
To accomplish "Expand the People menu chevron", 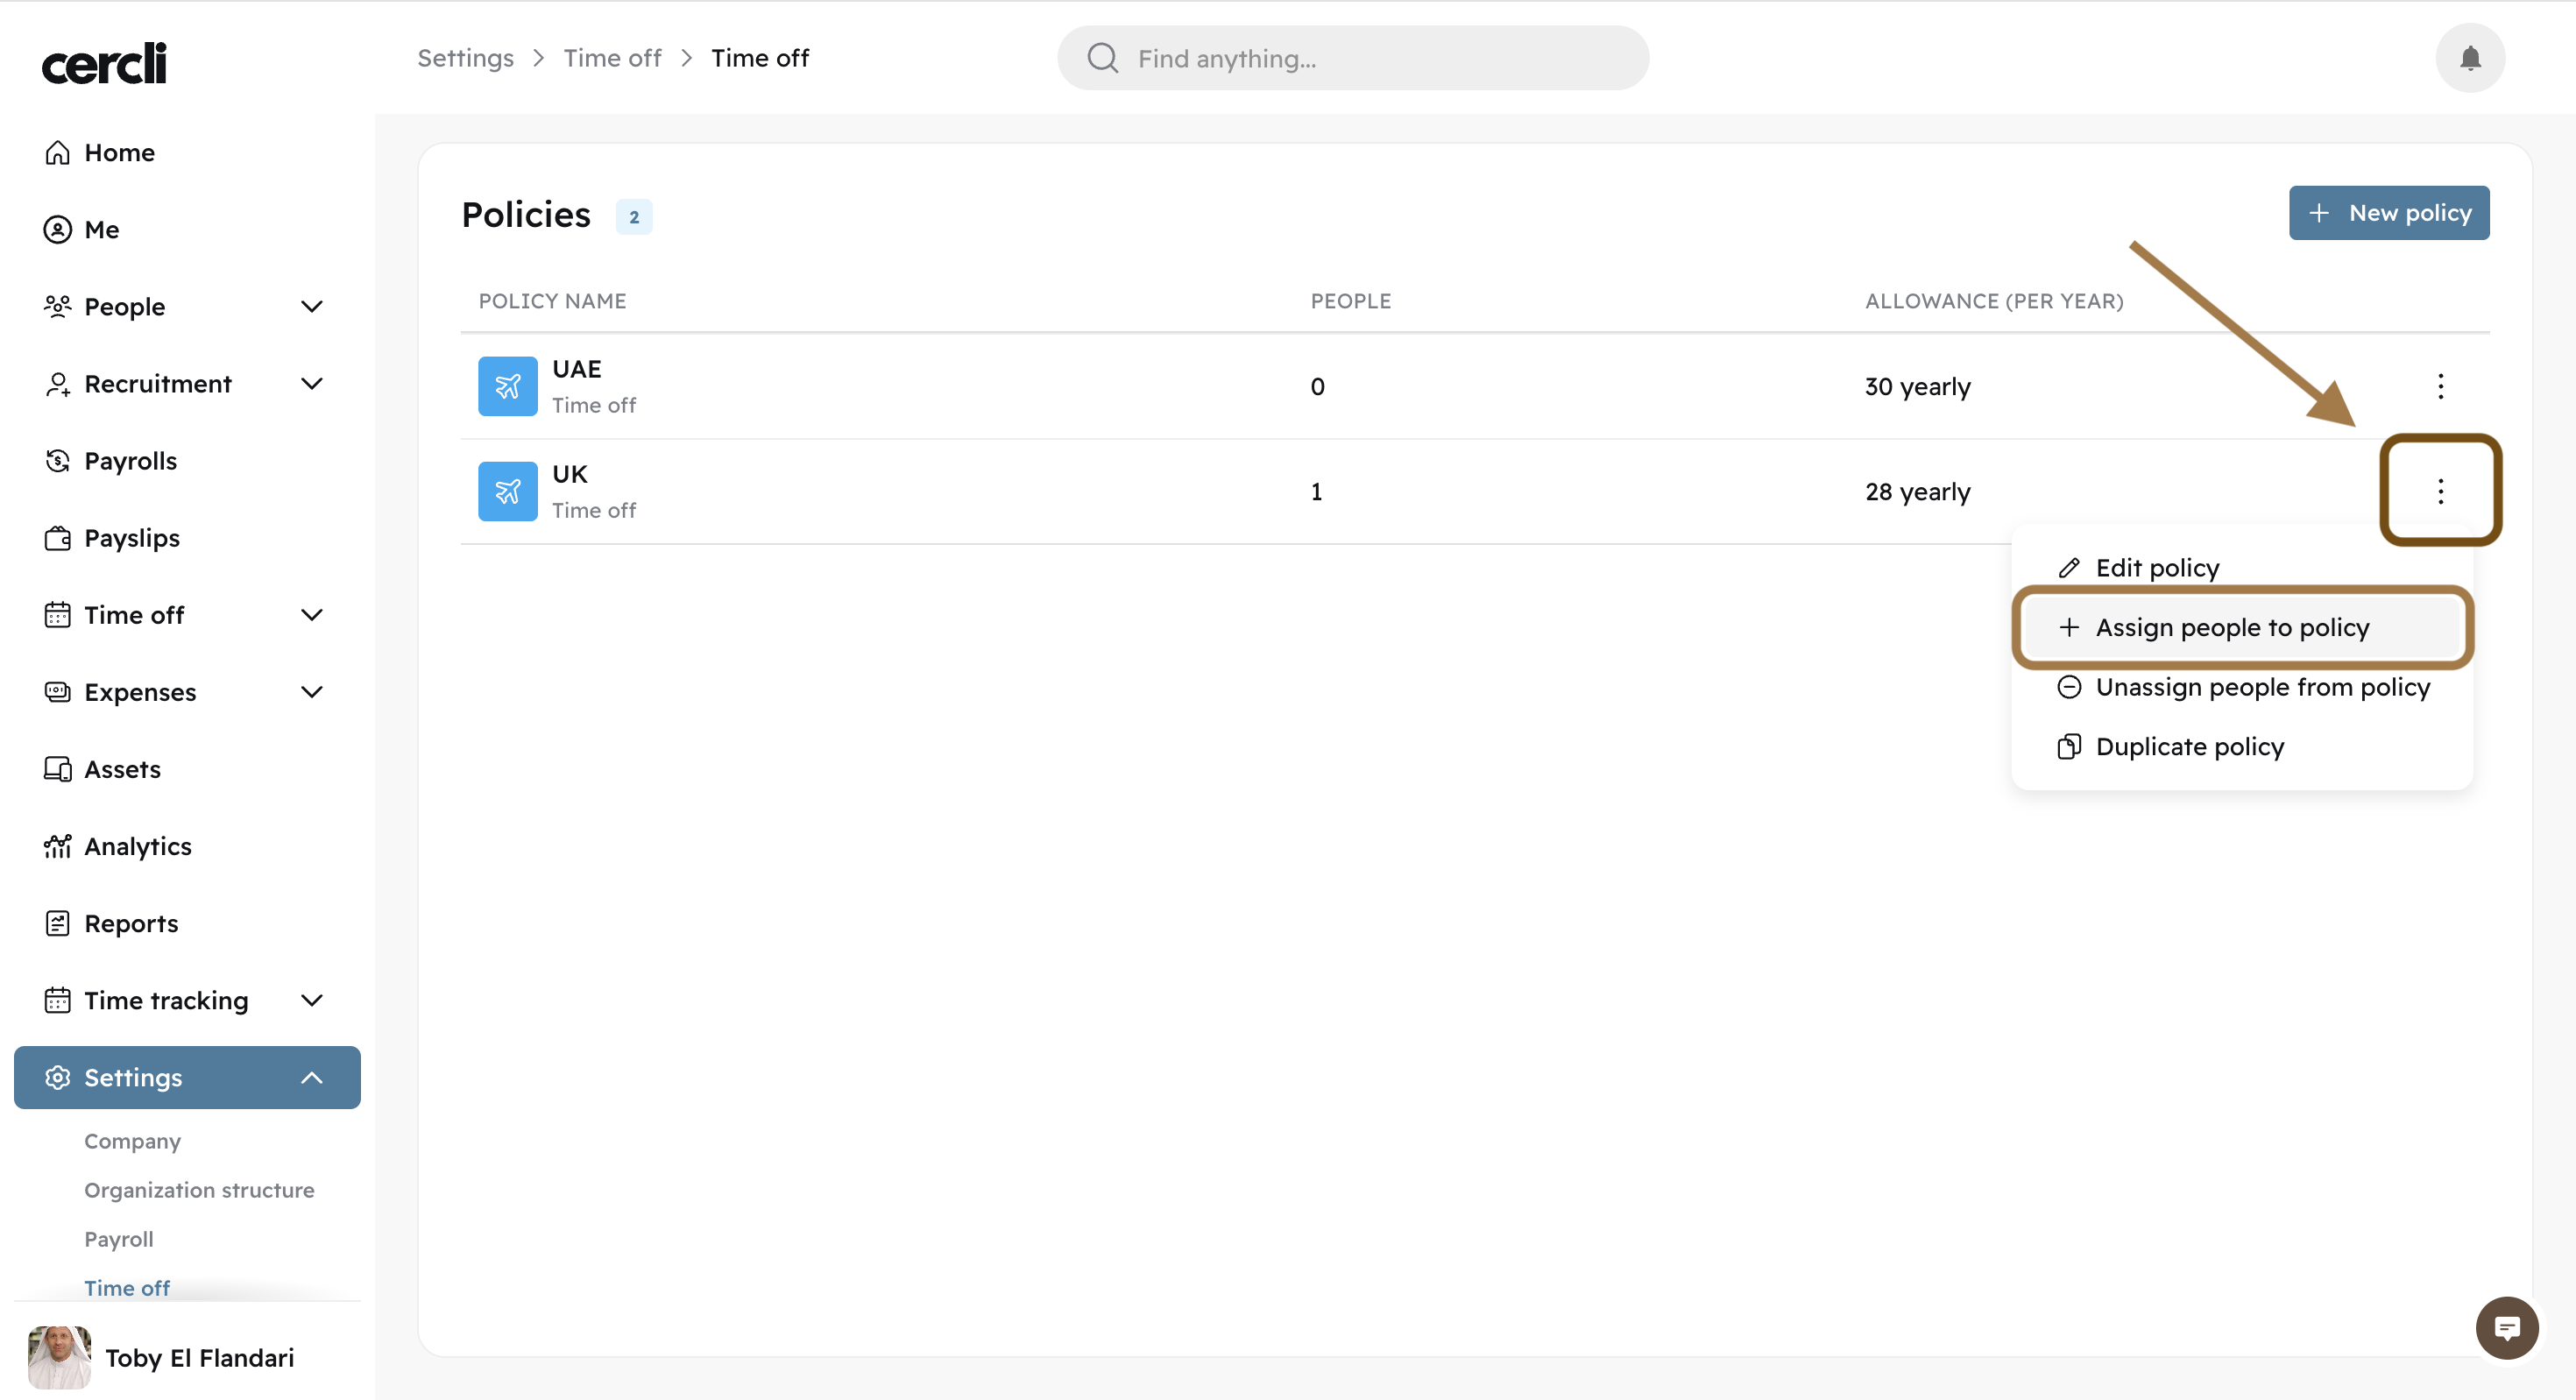I will 312,307.
